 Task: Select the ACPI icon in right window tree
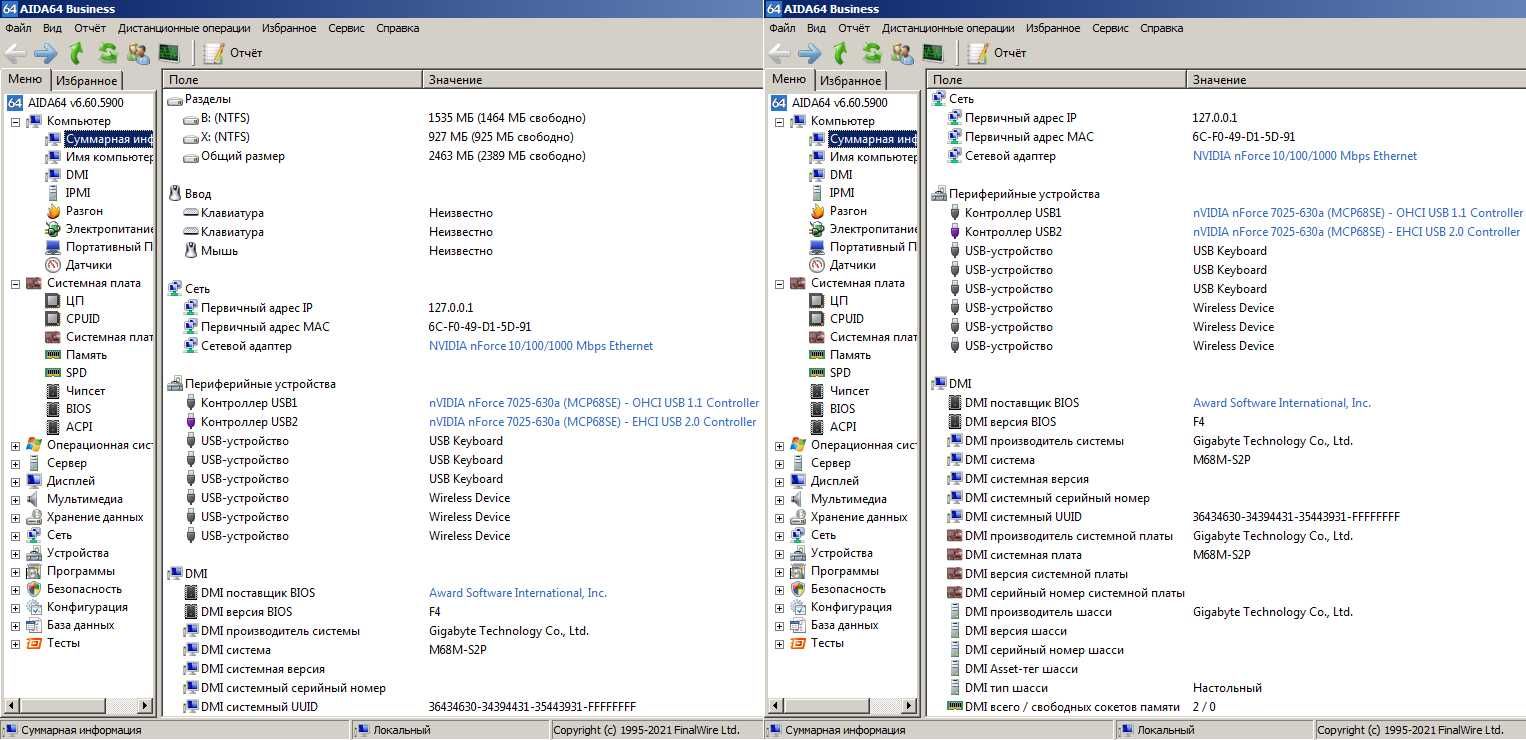pyautogui.click(x=818, y=427)
